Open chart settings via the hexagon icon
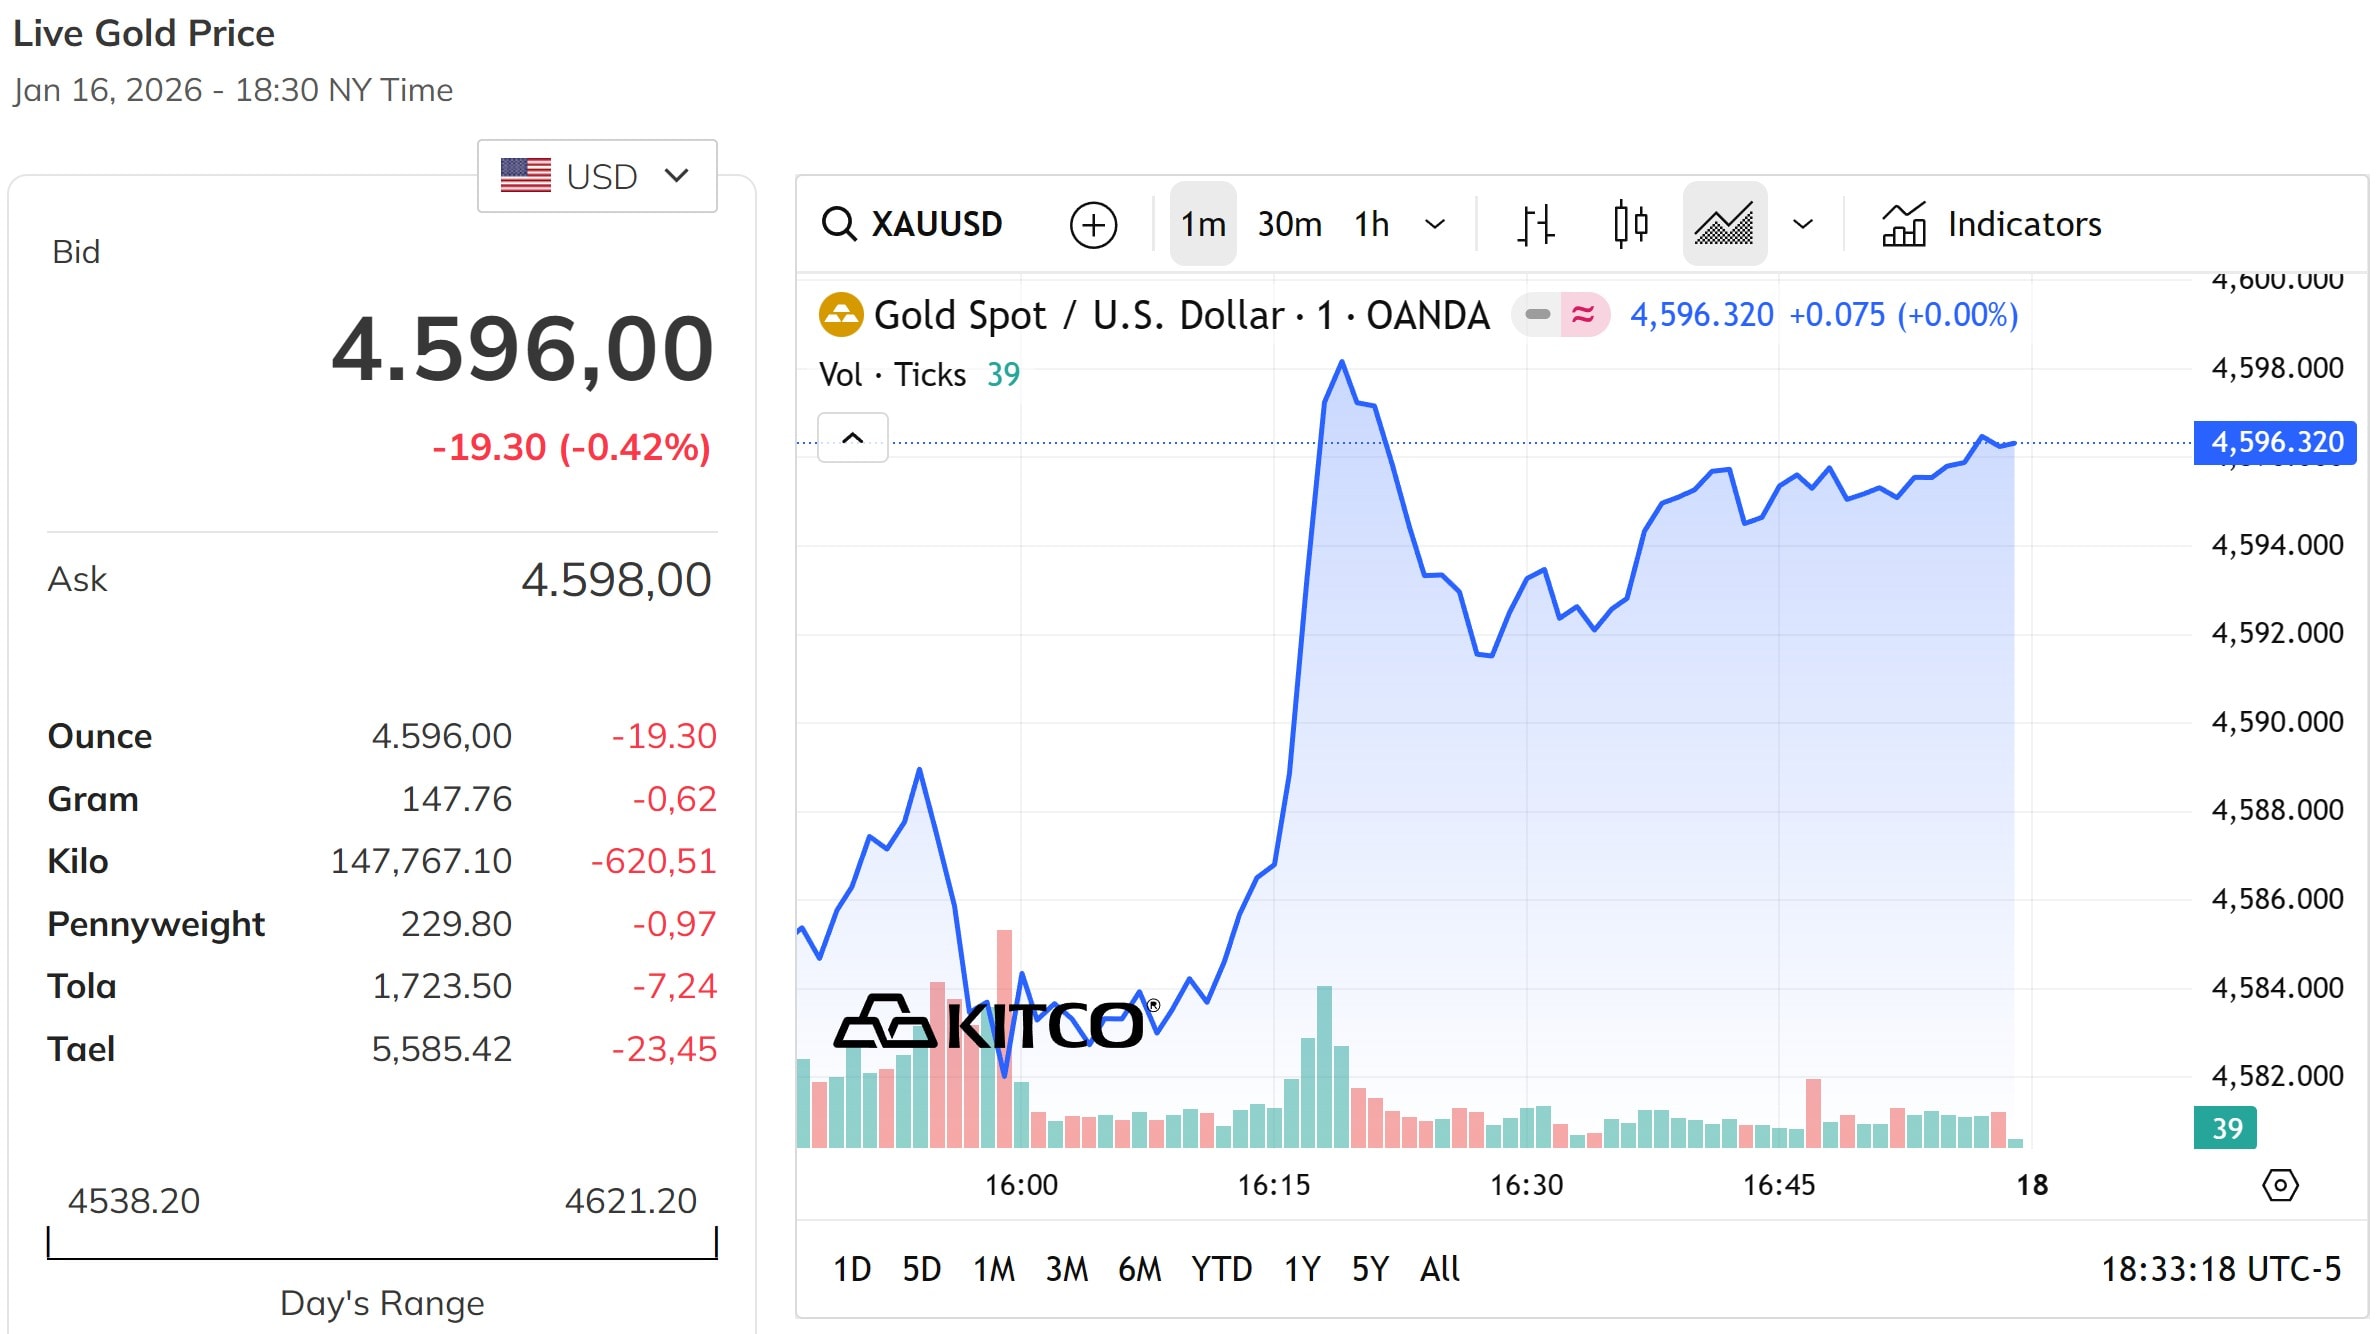 [x=2280, y=1185]
